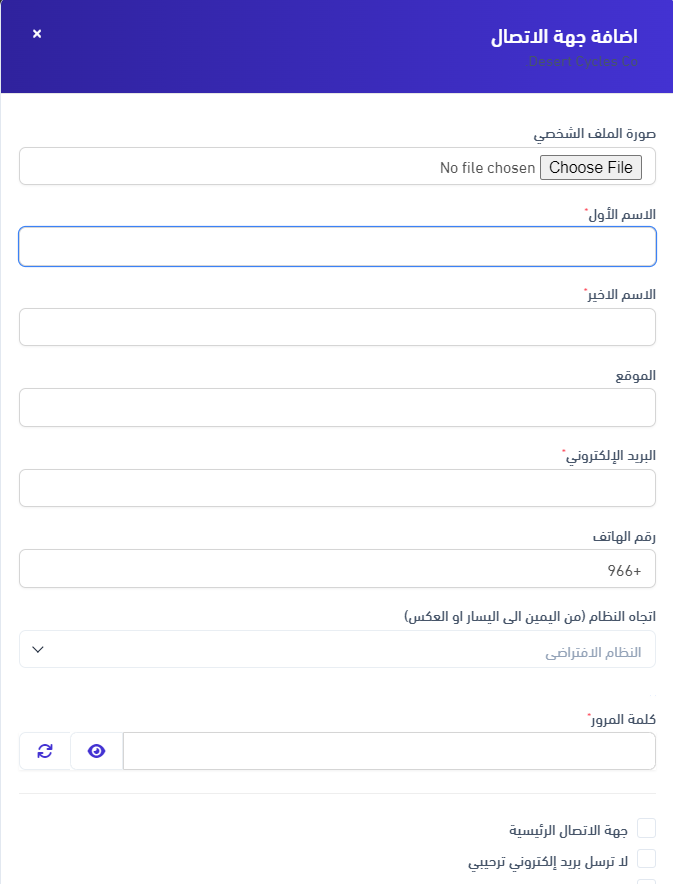Close the add contact dialog
Viewport: 673px width, 884px height.
click(37, 34)
